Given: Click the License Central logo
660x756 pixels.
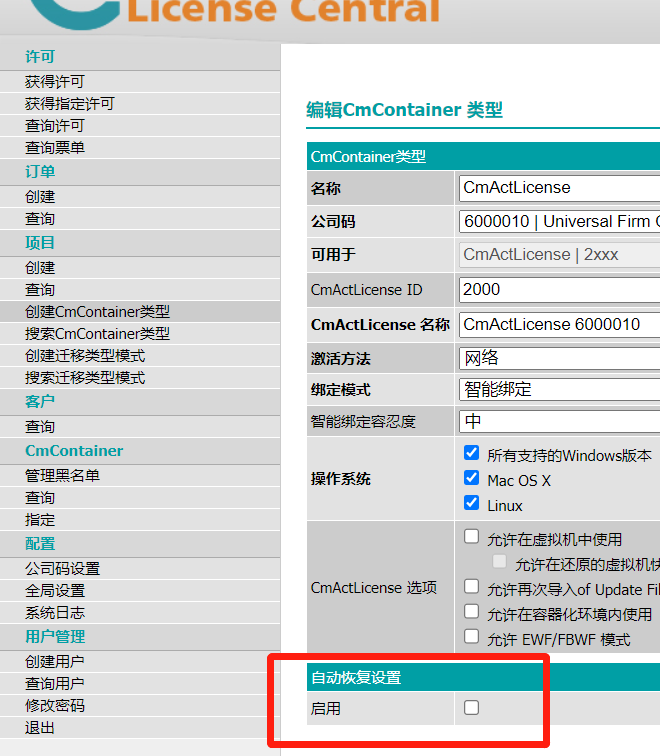Looking at the screenshot, I should tap(236, 13).
